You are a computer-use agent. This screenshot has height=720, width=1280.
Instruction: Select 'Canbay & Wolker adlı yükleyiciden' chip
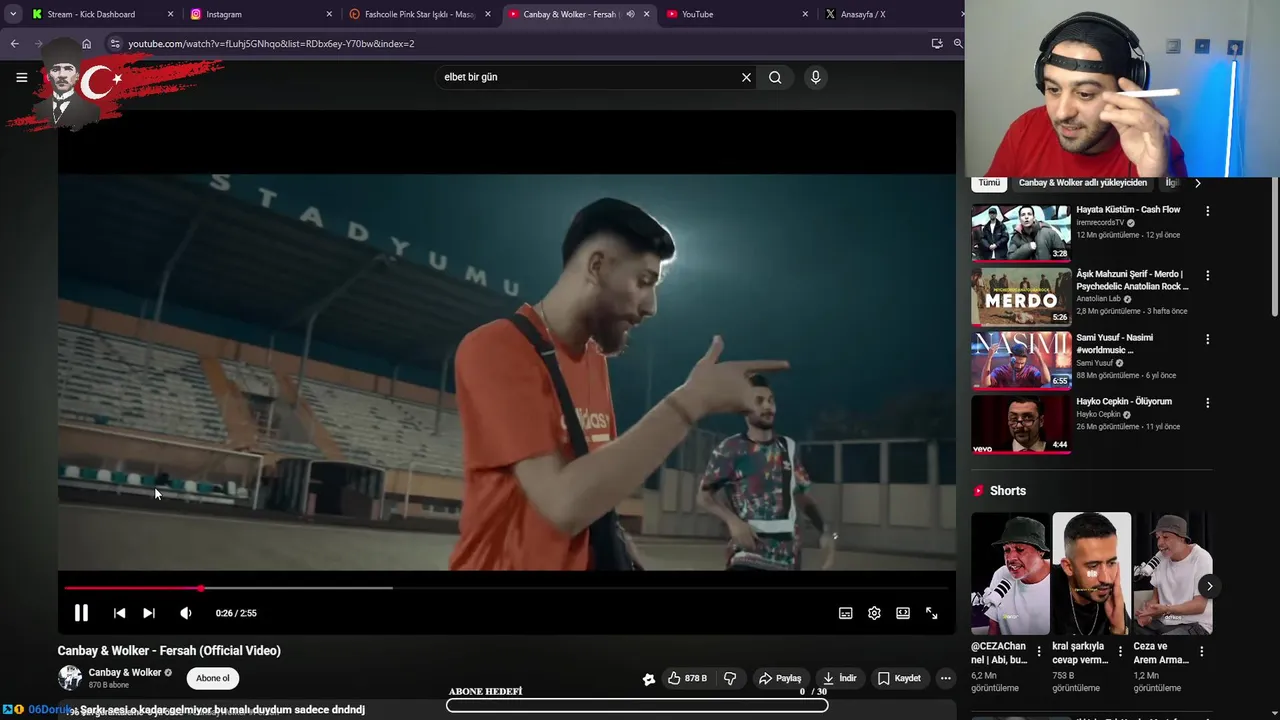(1083, 183)
